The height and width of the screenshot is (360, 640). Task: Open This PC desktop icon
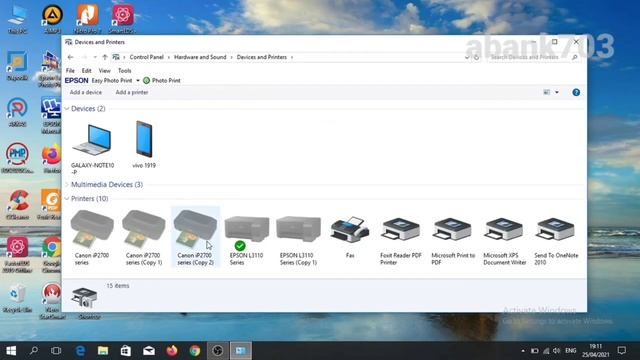(17, 18)
